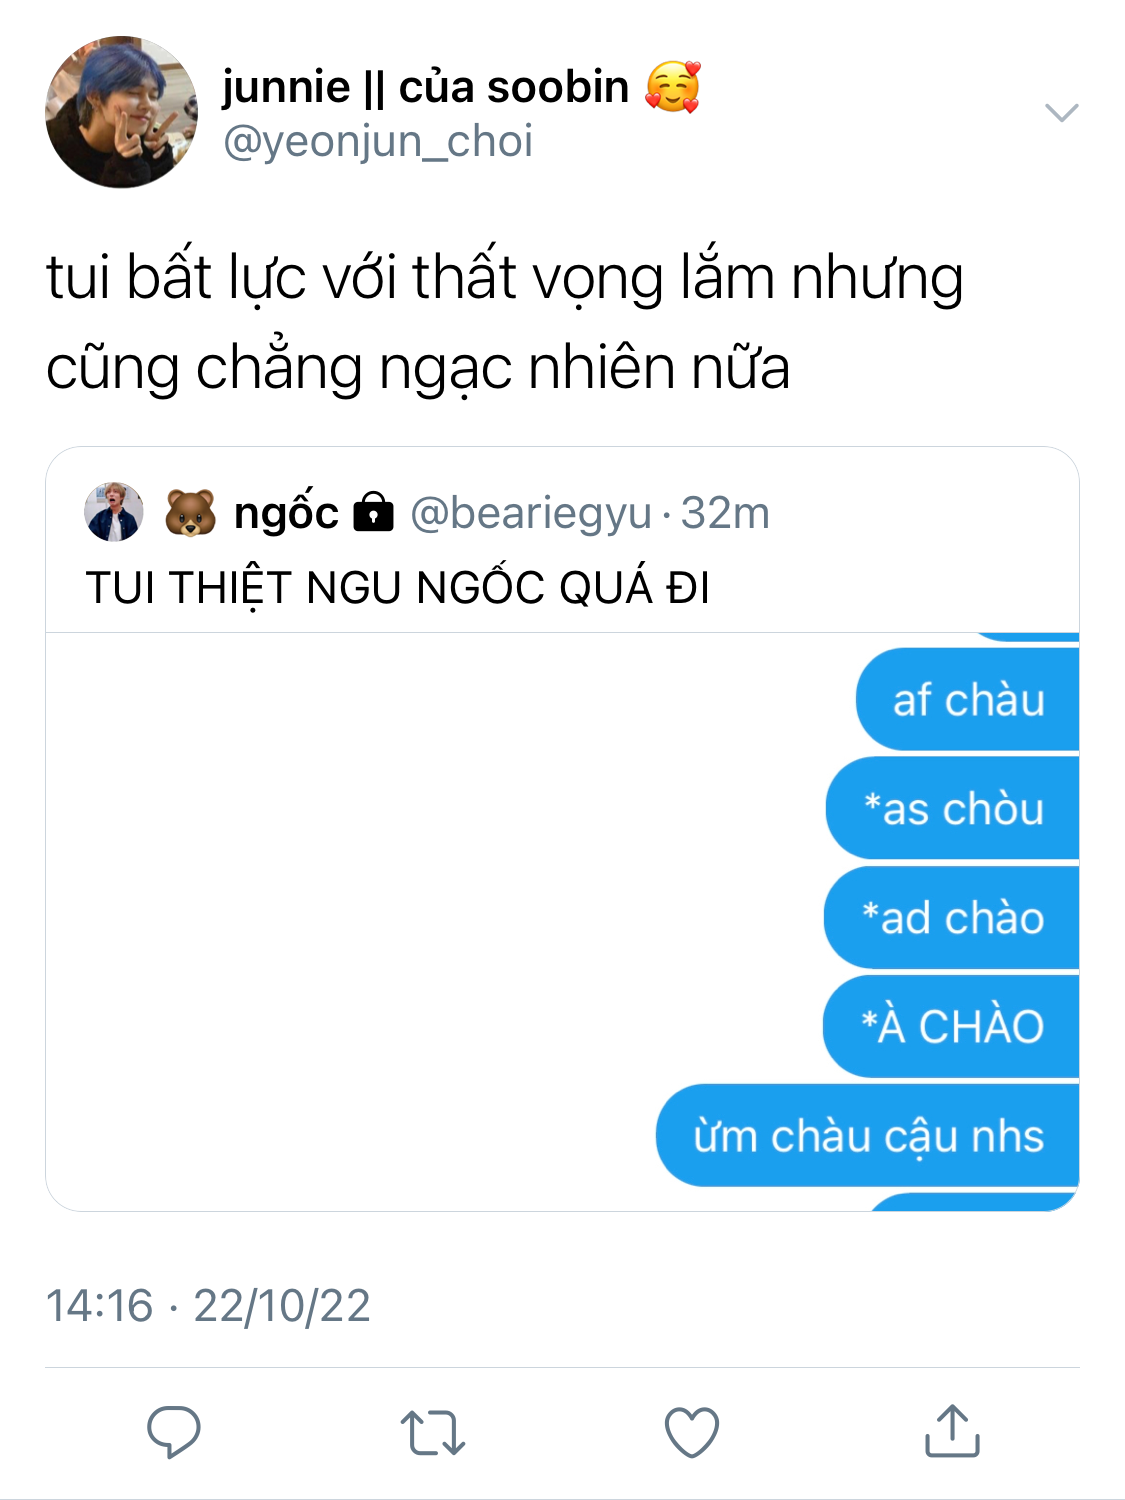Open ngốc's small avatar in quoted tweet
1125x1500 pixels.
114,512
